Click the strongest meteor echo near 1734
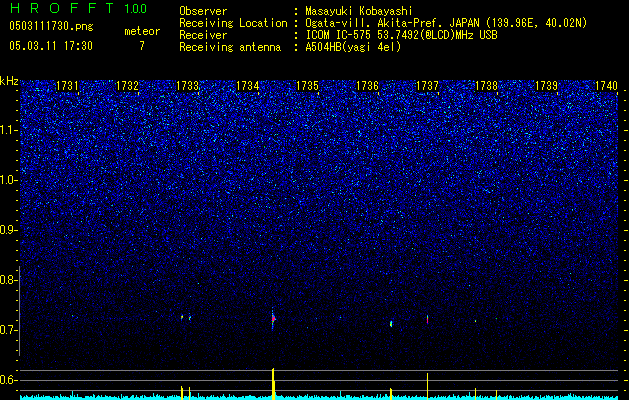This screenshot has height=400, width=629. coord(273,319)
